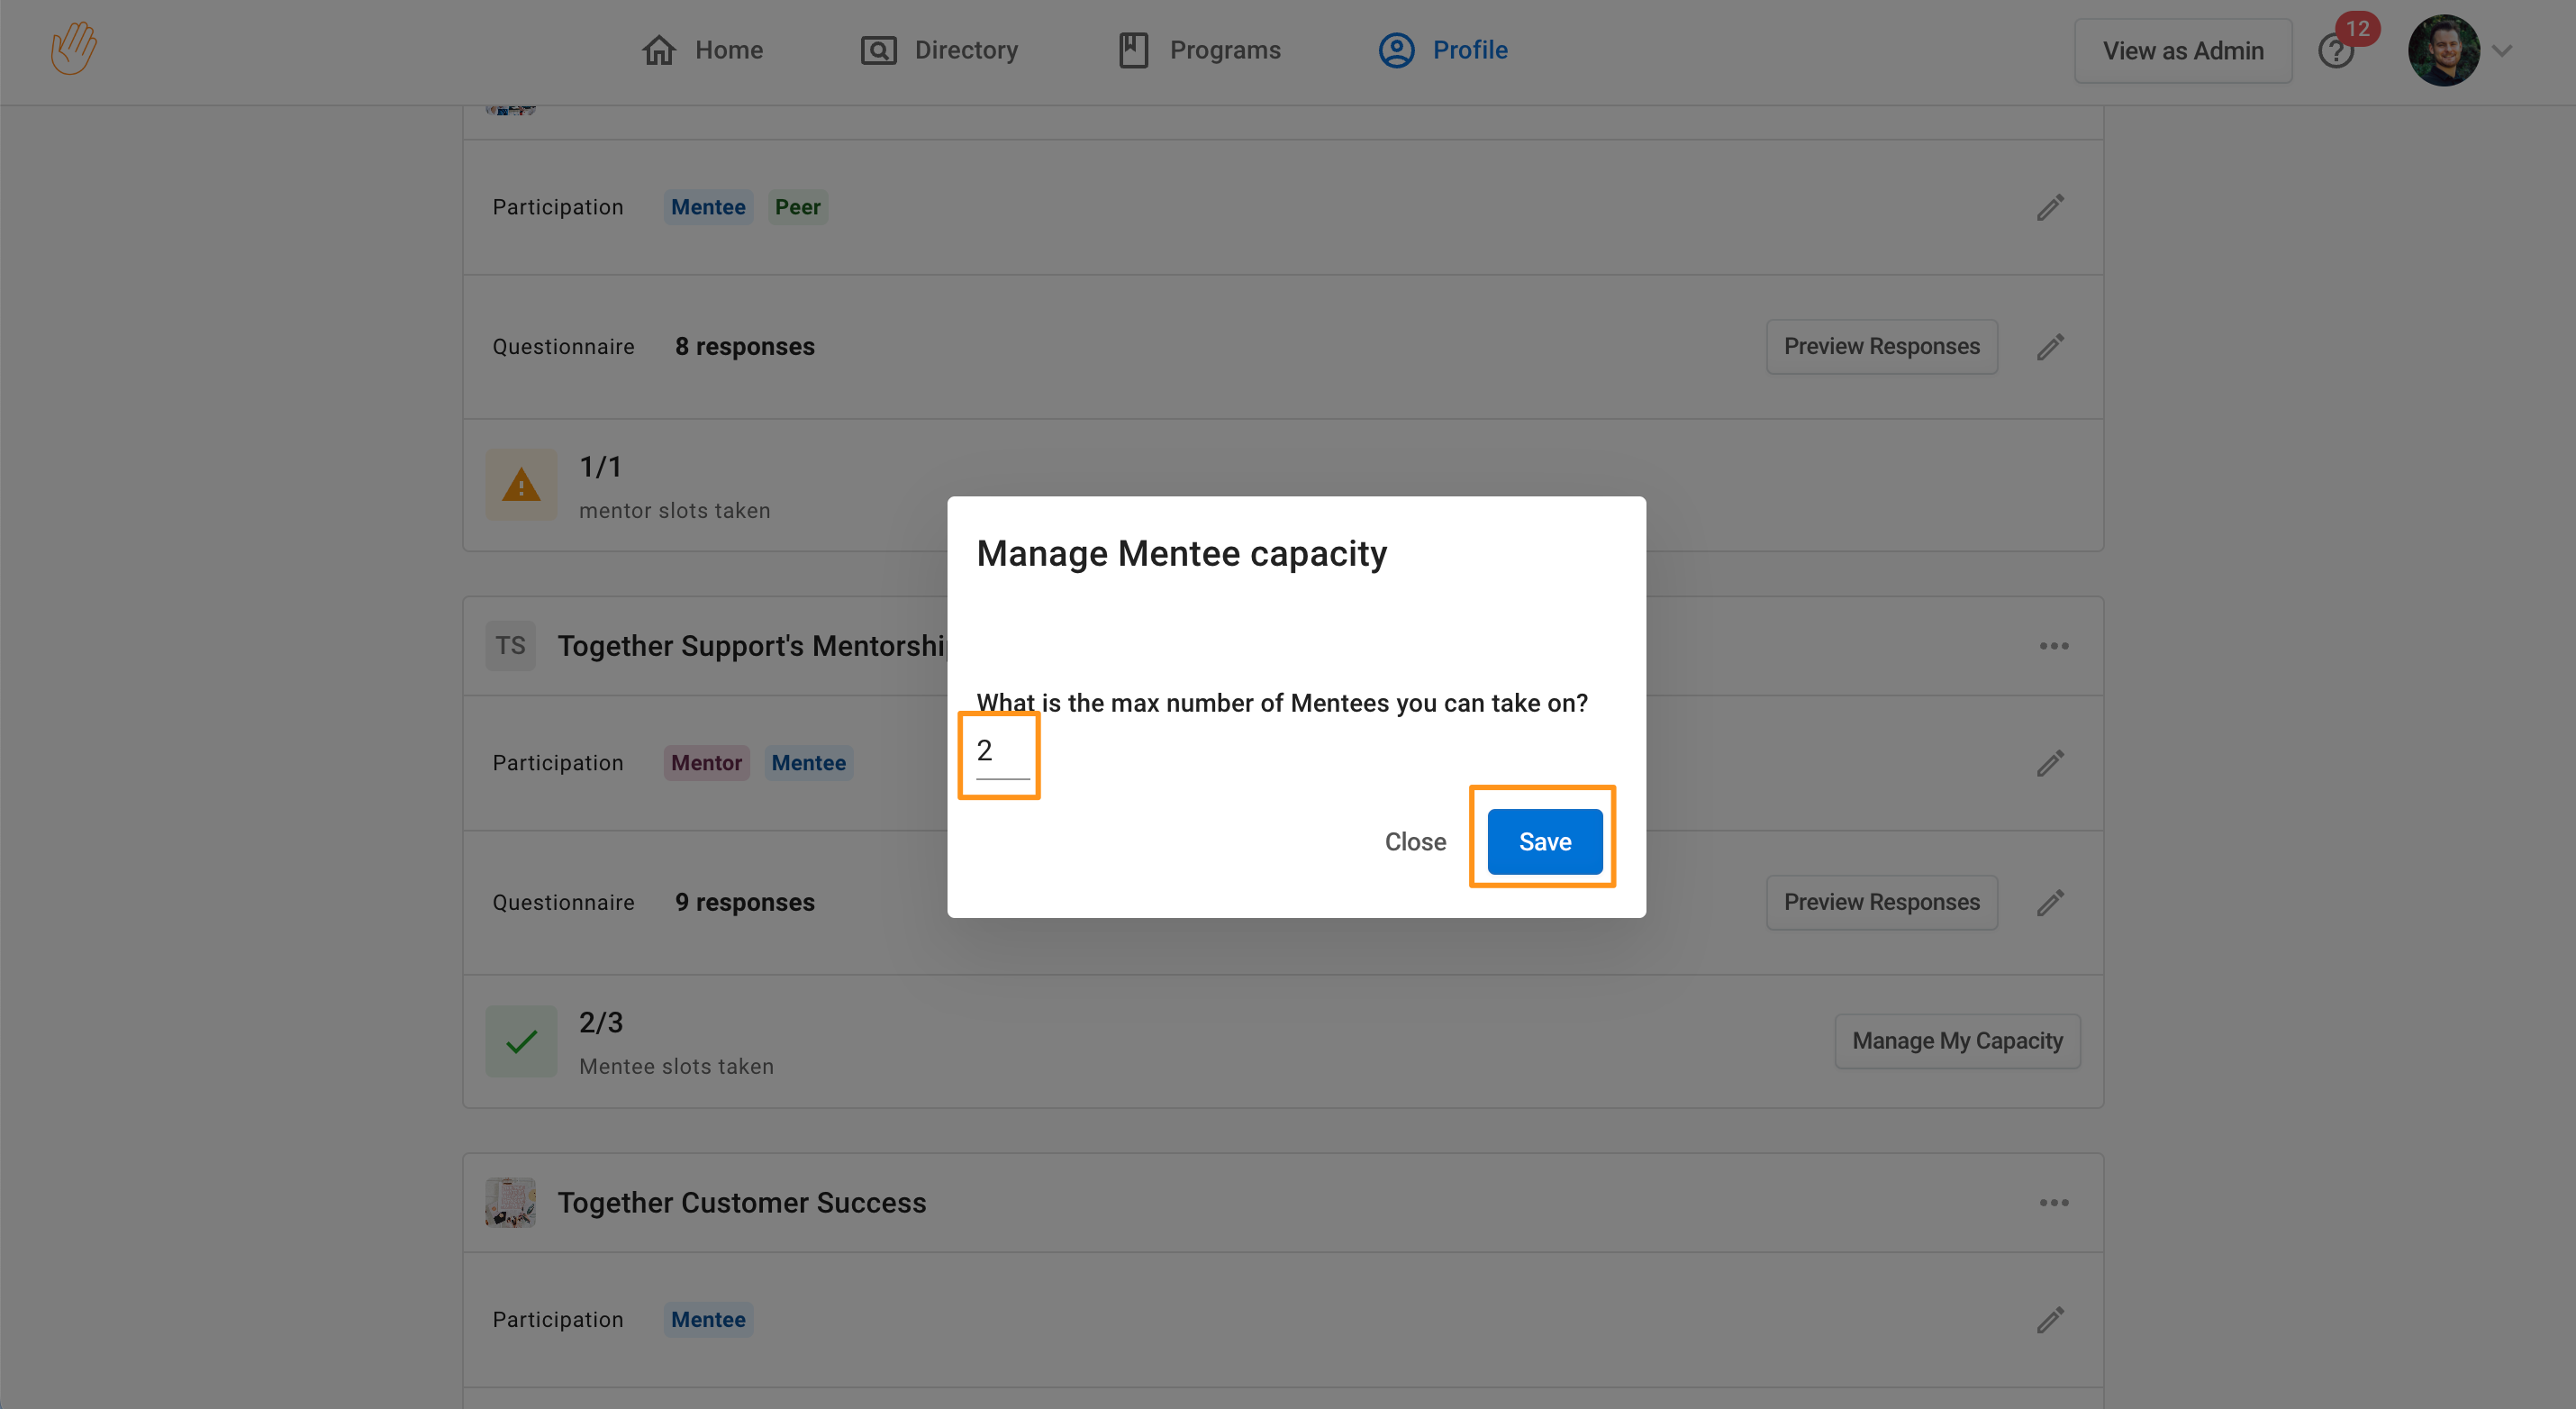2576x1409 pixels.
Task: Open the Directory tab
Action: click(x=939, y=50)
